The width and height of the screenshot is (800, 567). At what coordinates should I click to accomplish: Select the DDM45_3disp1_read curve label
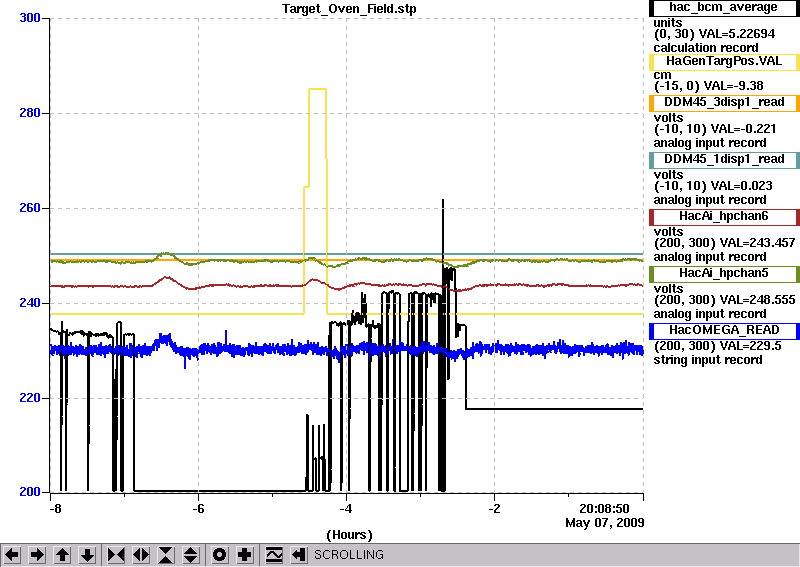[723, 103]
